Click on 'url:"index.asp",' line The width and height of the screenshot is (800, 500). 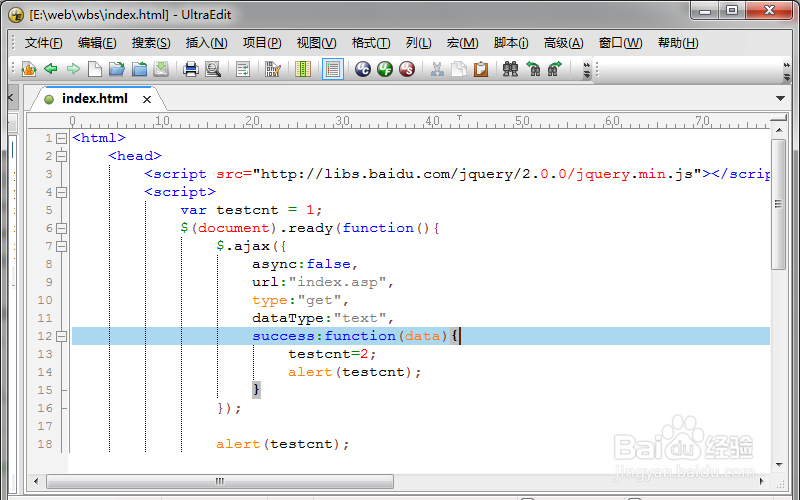tap(323, 282)
